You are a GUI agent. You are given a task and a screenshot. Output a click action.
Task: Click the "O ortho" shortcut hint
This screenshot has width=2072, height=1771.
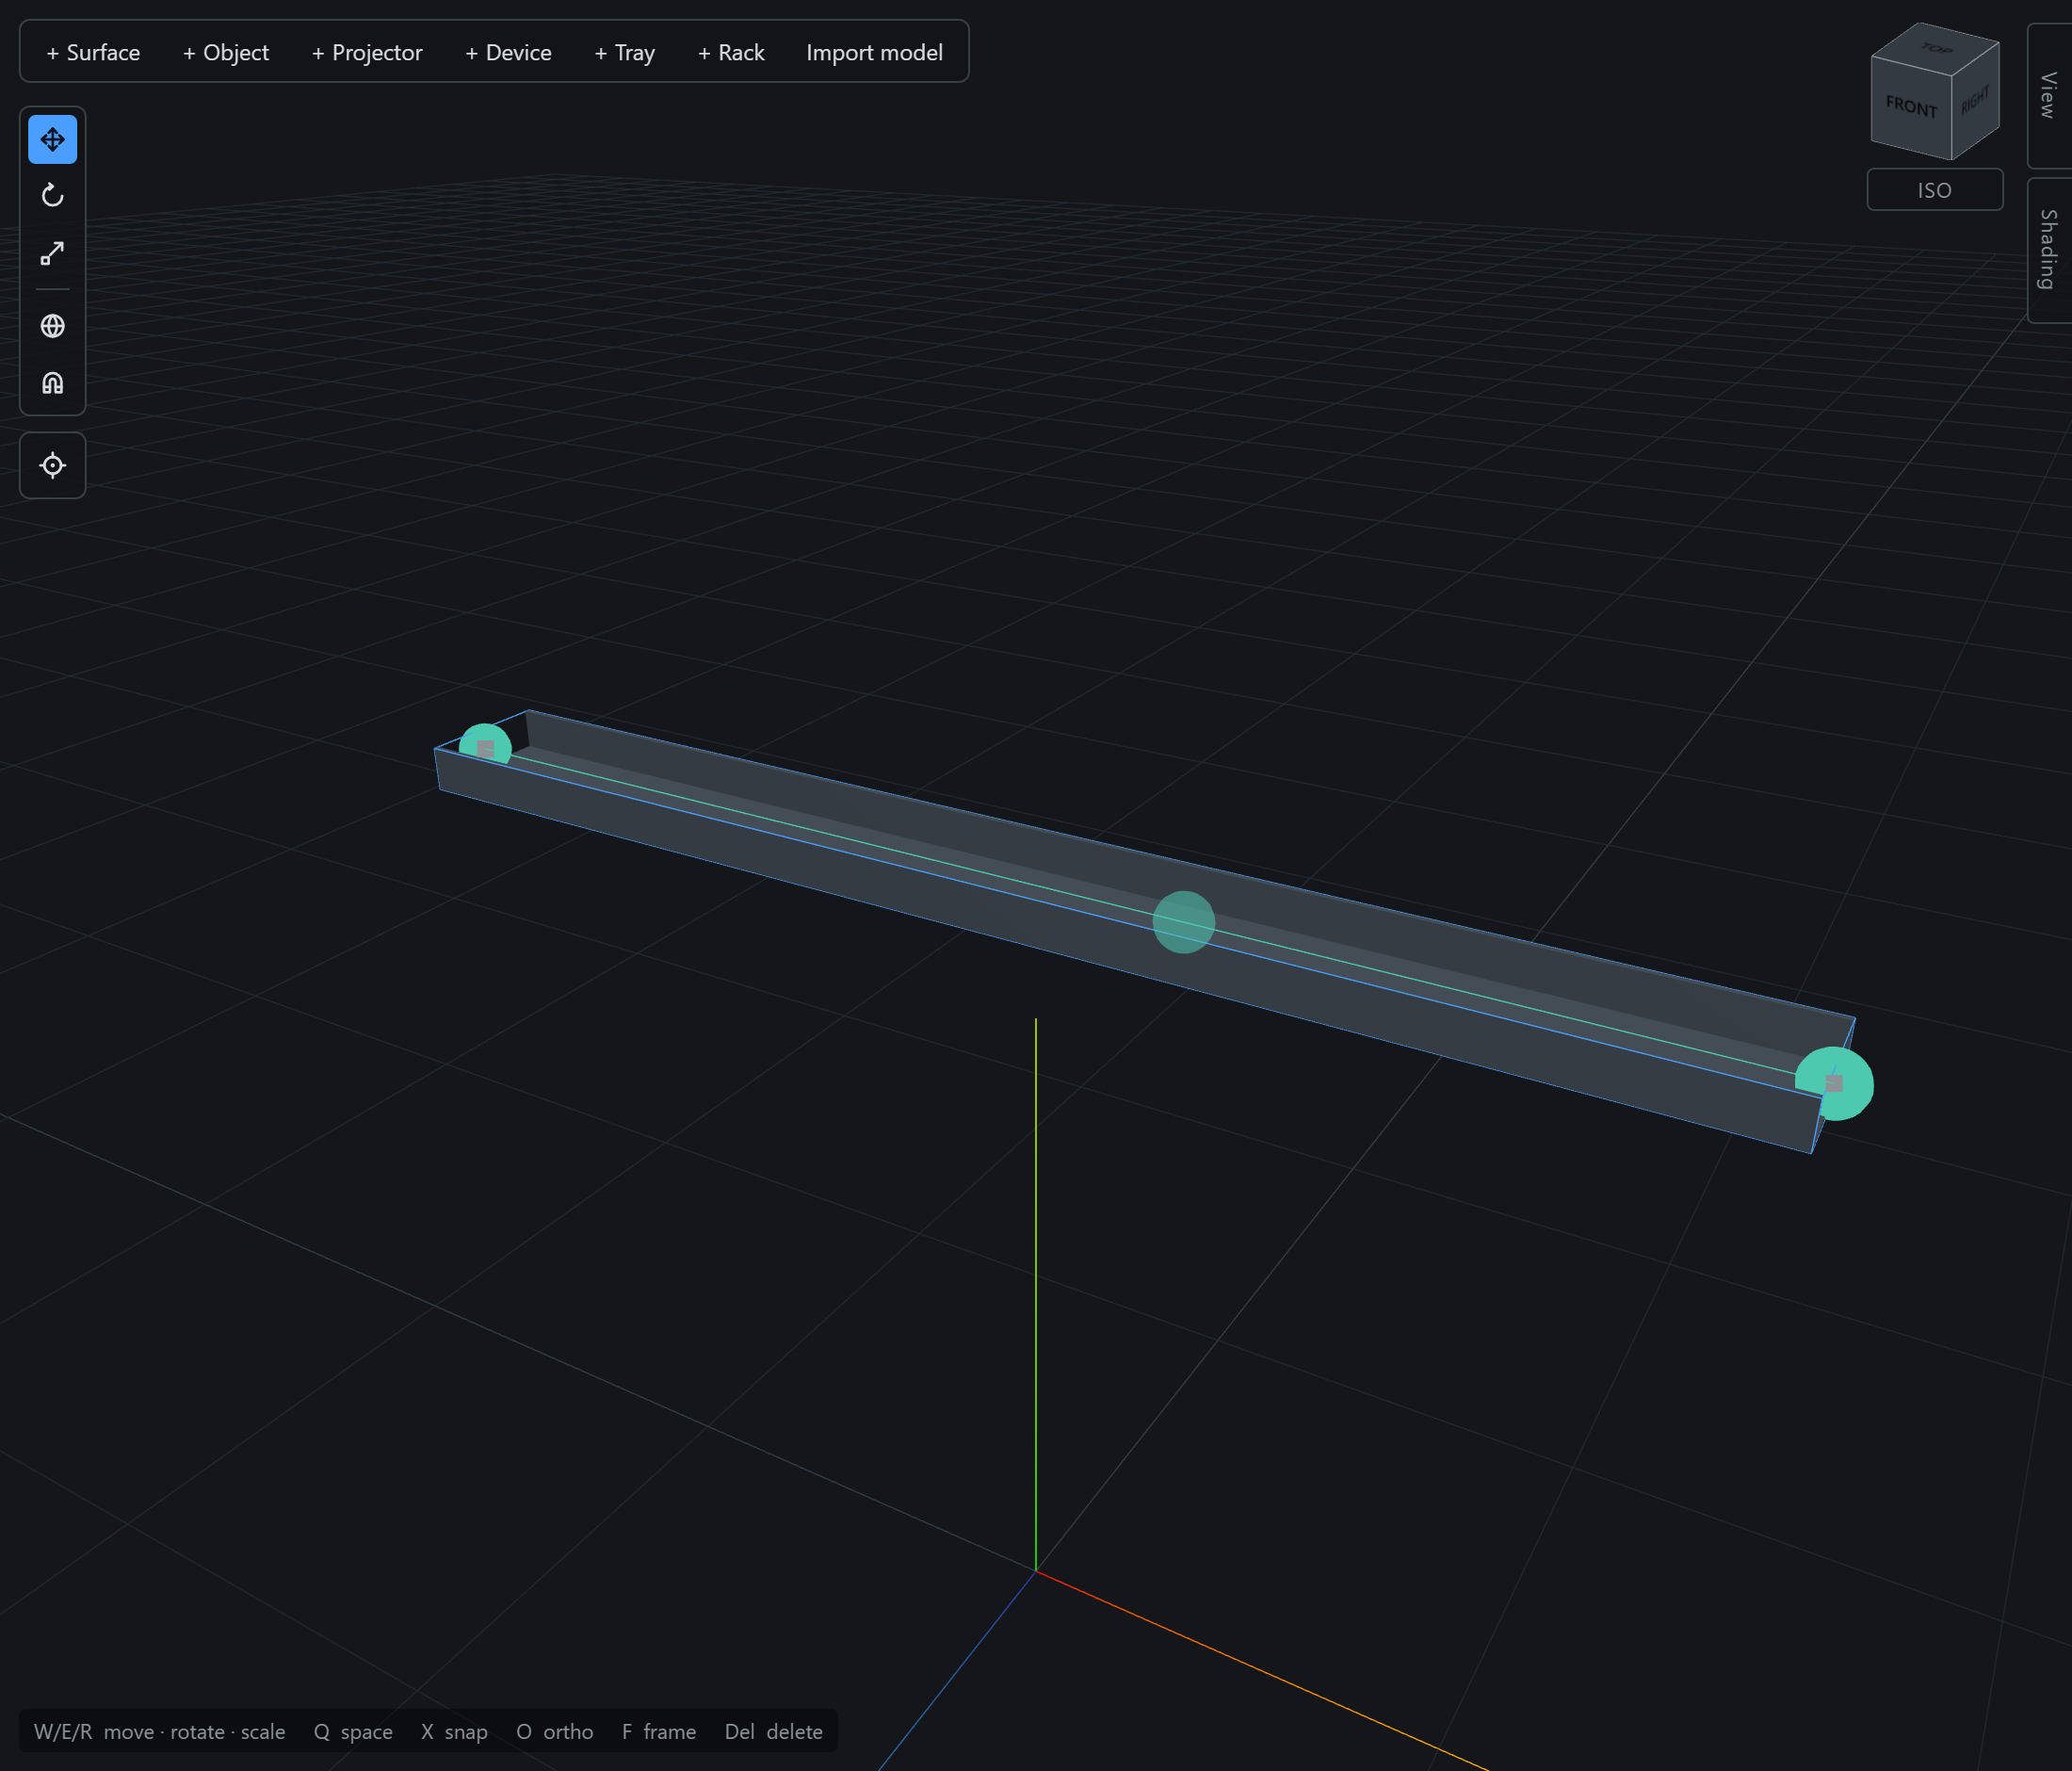coord(555,1731)
